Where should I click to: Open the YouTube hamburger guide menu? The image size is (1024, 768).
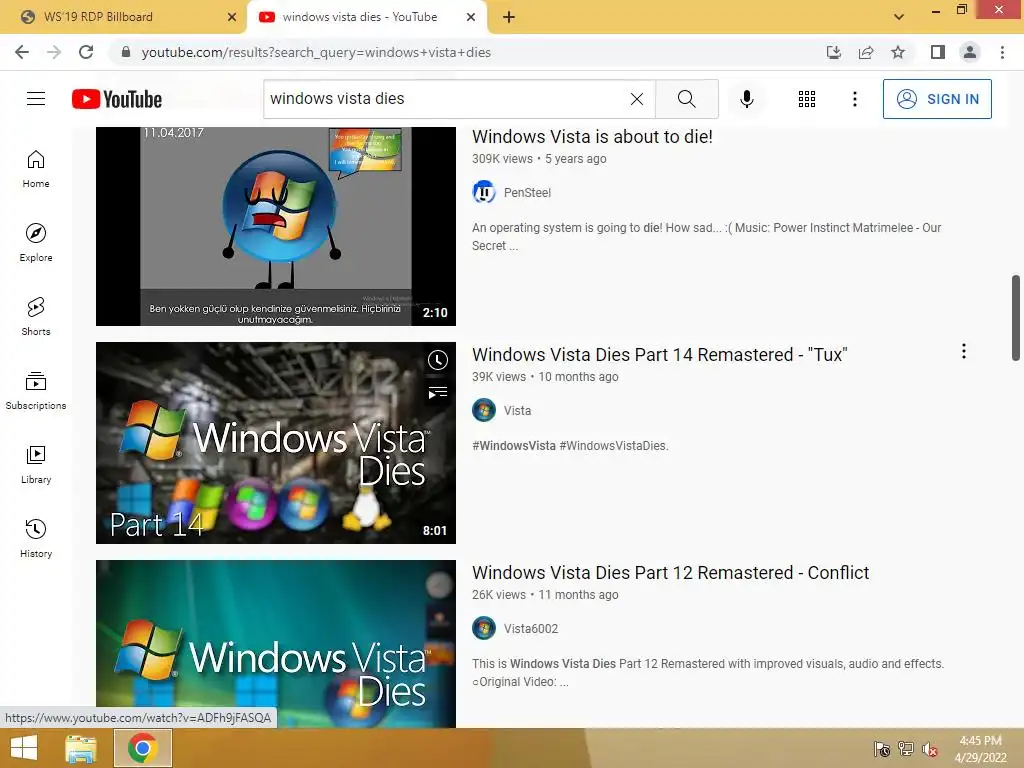point(36,99)
